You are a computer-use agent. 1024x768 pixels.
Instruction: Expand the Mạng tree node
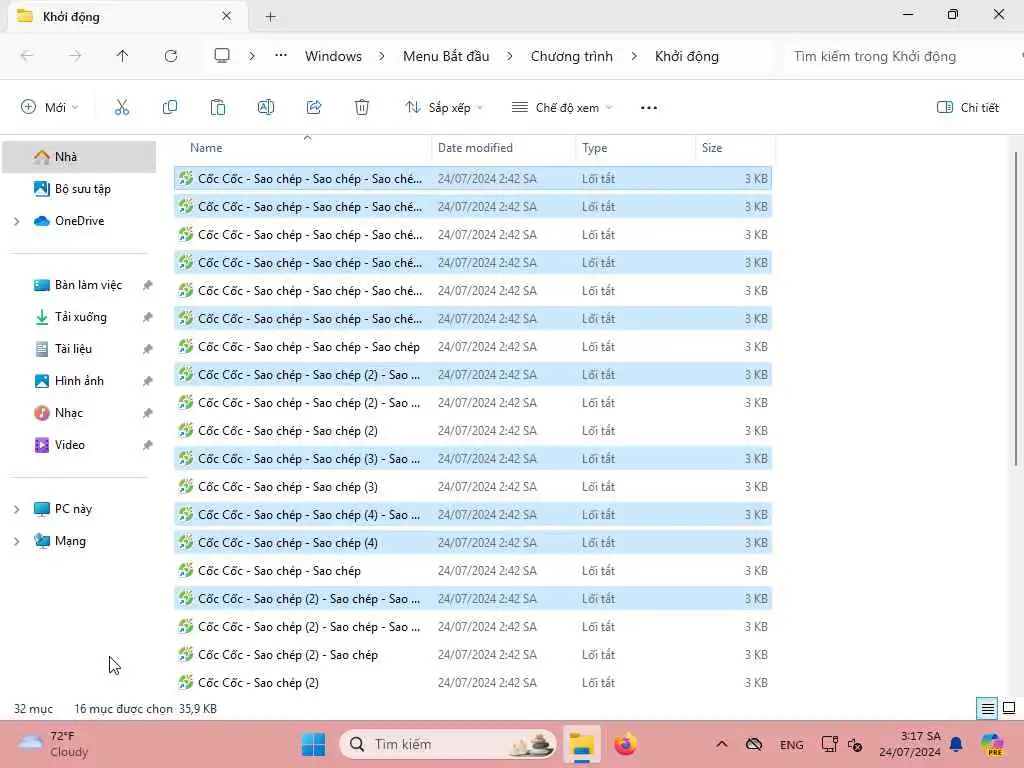pyautogui.click(x=17, y=541)
